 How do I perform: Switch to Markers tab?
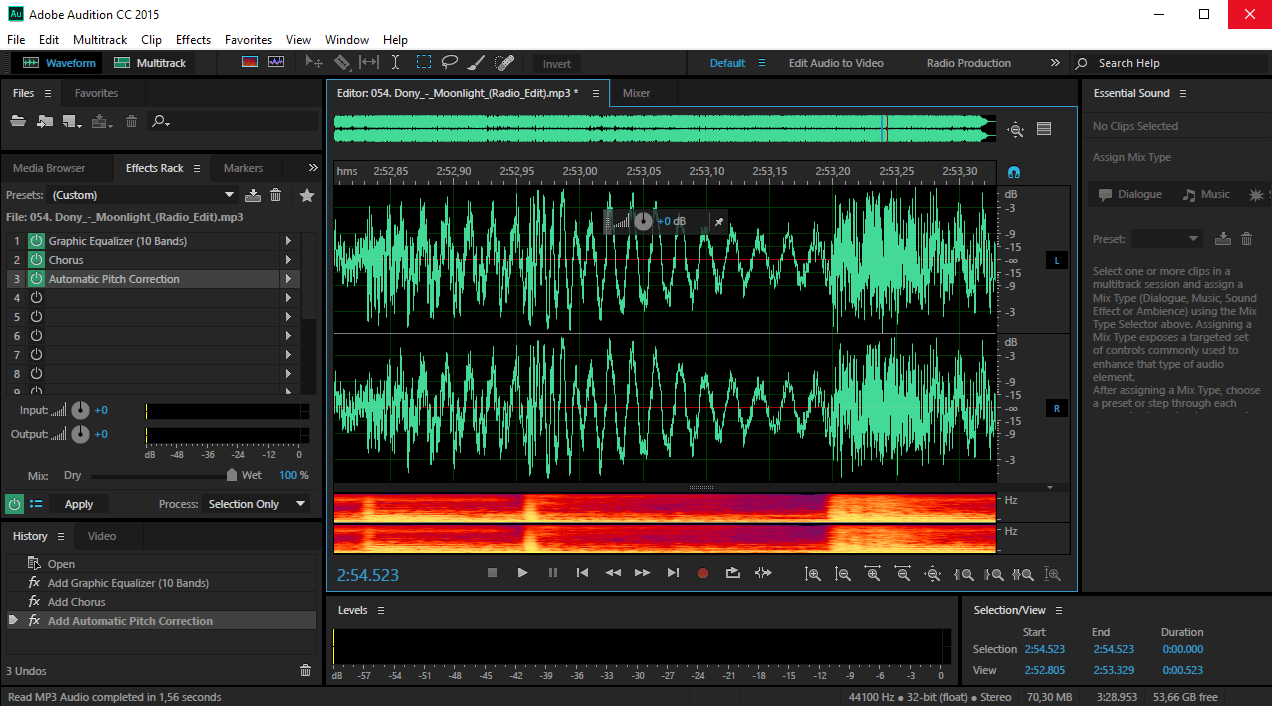pyautogui.click(x=243, y=168)
